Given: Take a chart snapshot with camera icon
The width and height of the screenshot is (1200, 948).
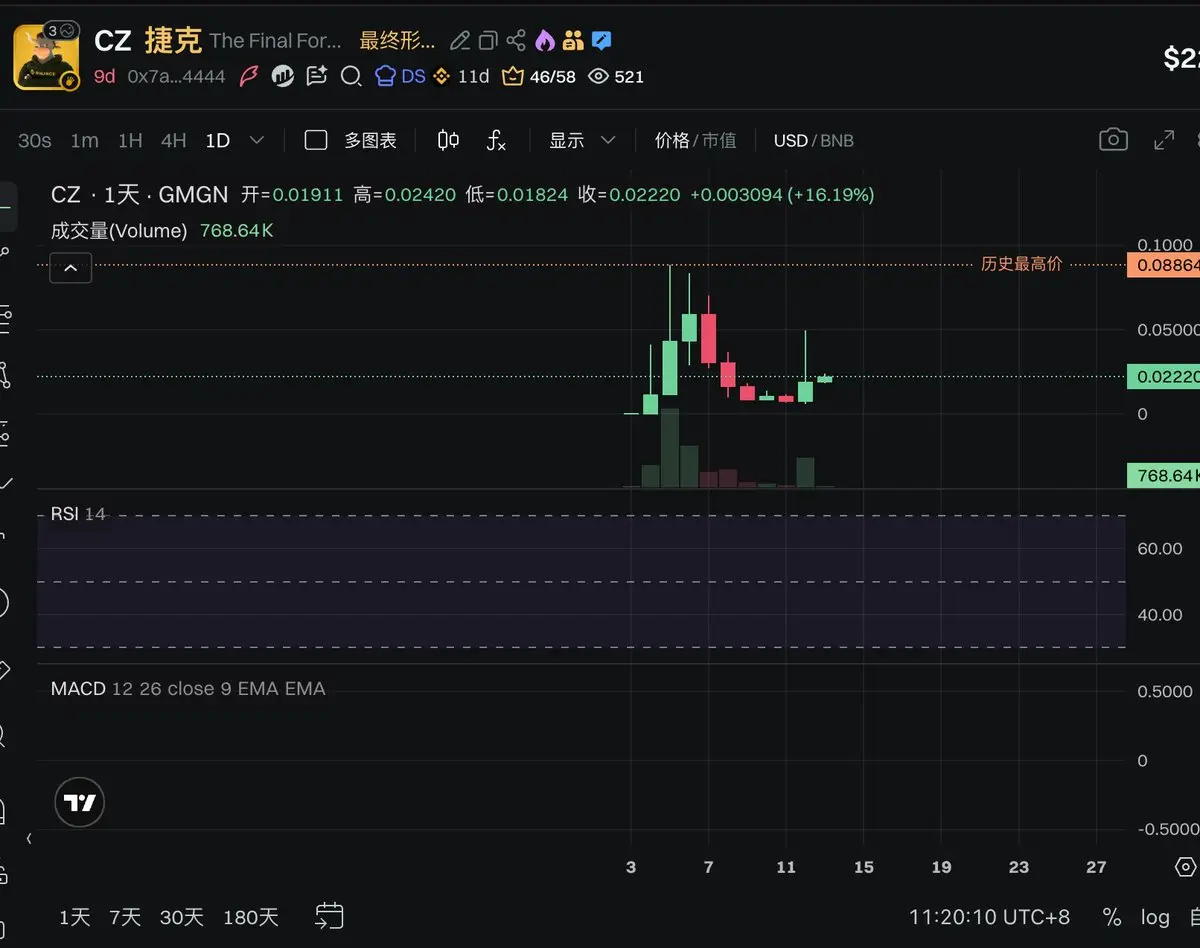Looking at the screenshot, I should [x=1113, y=140].
